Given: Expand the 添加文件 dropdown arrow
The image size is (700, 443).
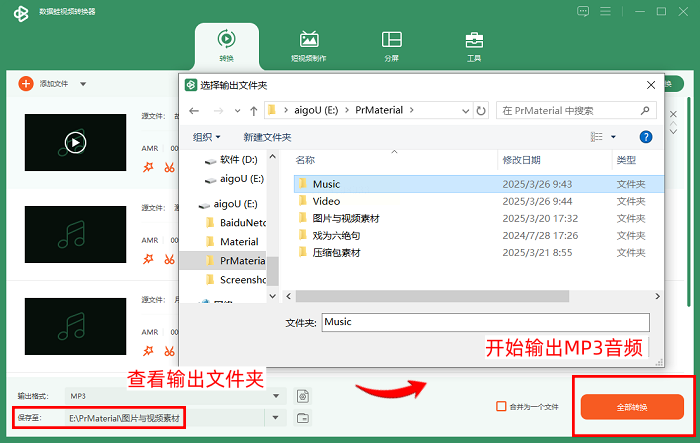Looking at the screenshot, I should (x=83, y=84).
